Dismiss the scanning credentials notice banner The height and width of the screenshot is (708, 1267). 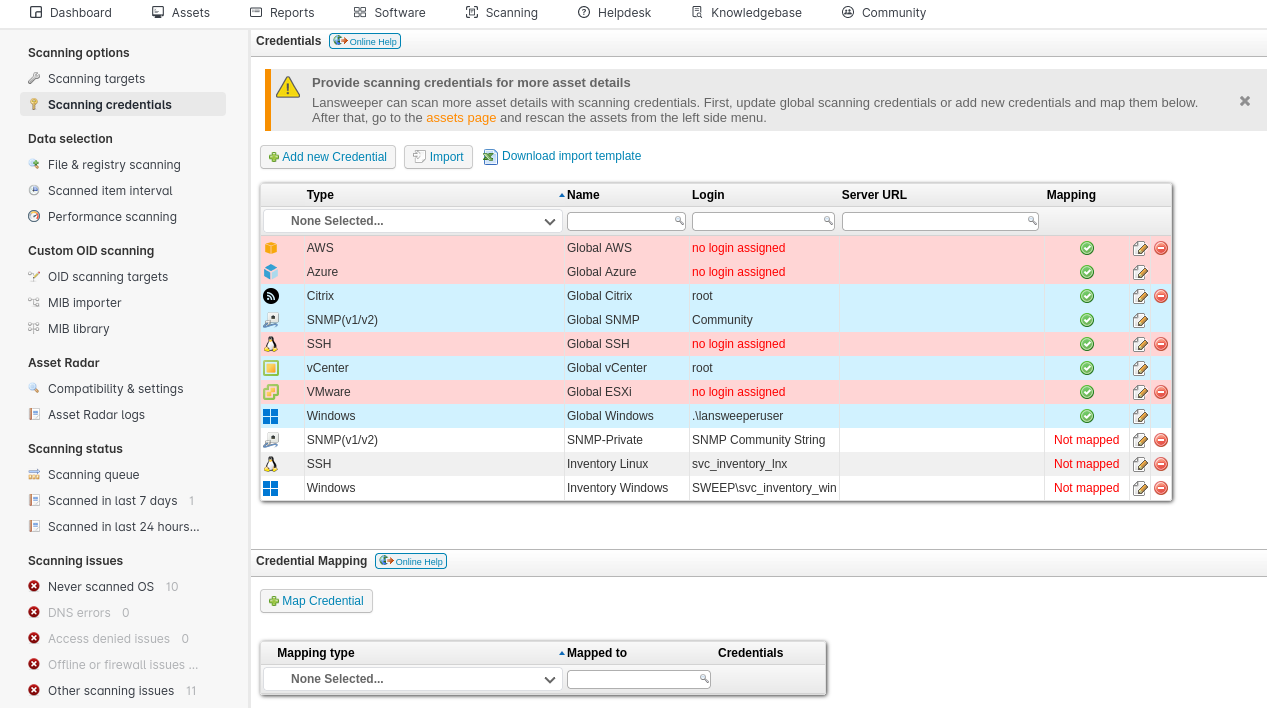(1245, 101)
